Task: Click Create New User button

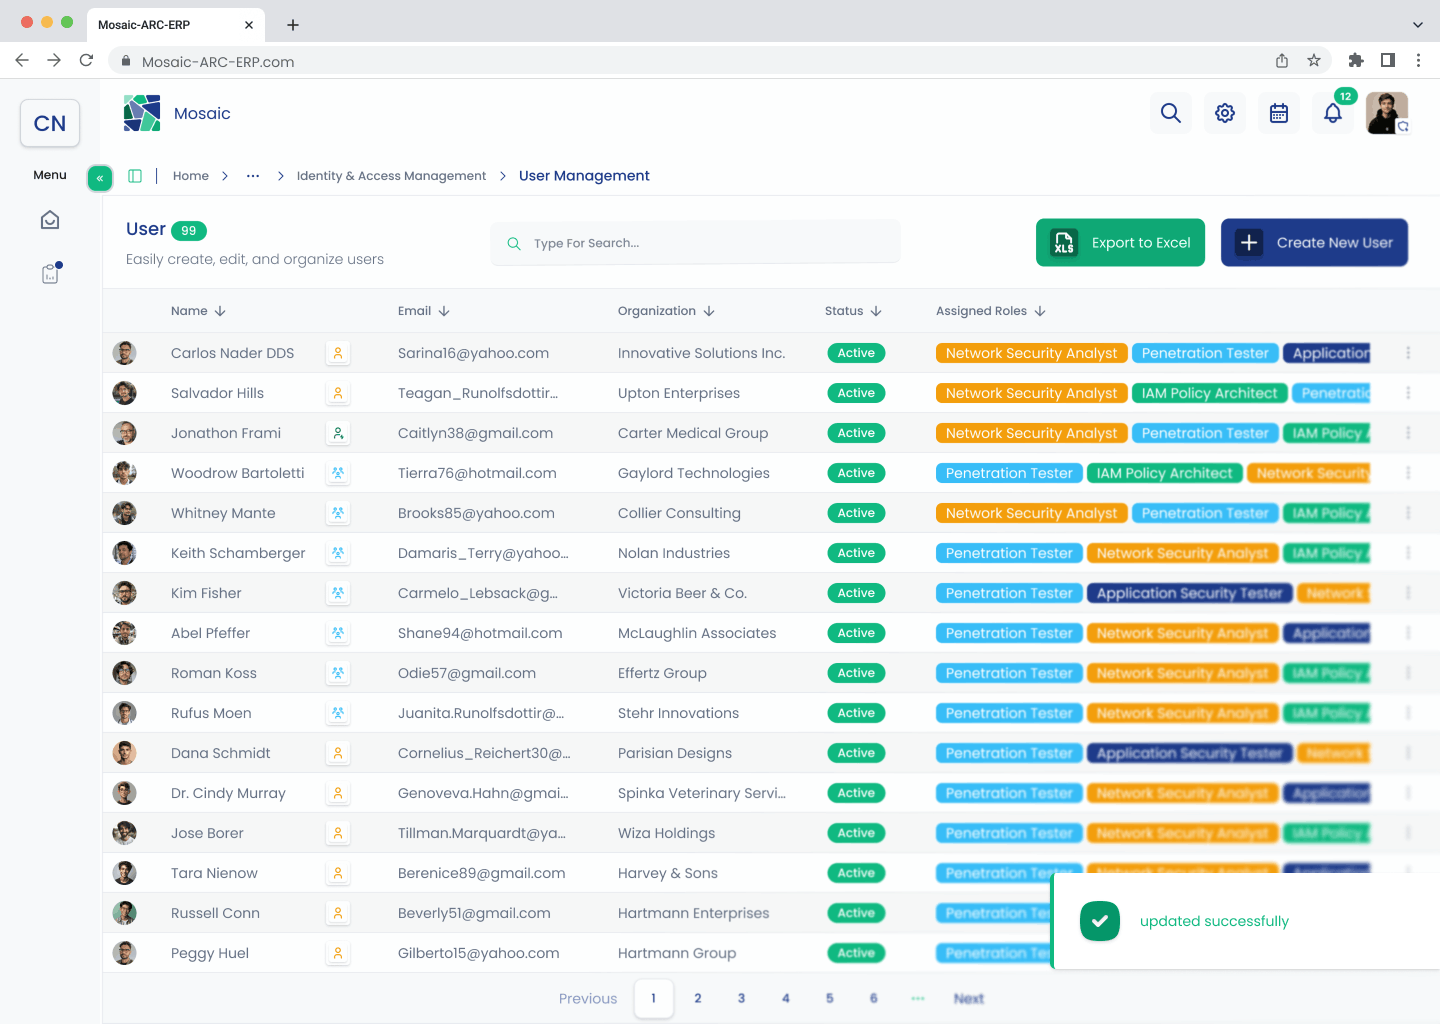Action: click(x=1314, y=243)
